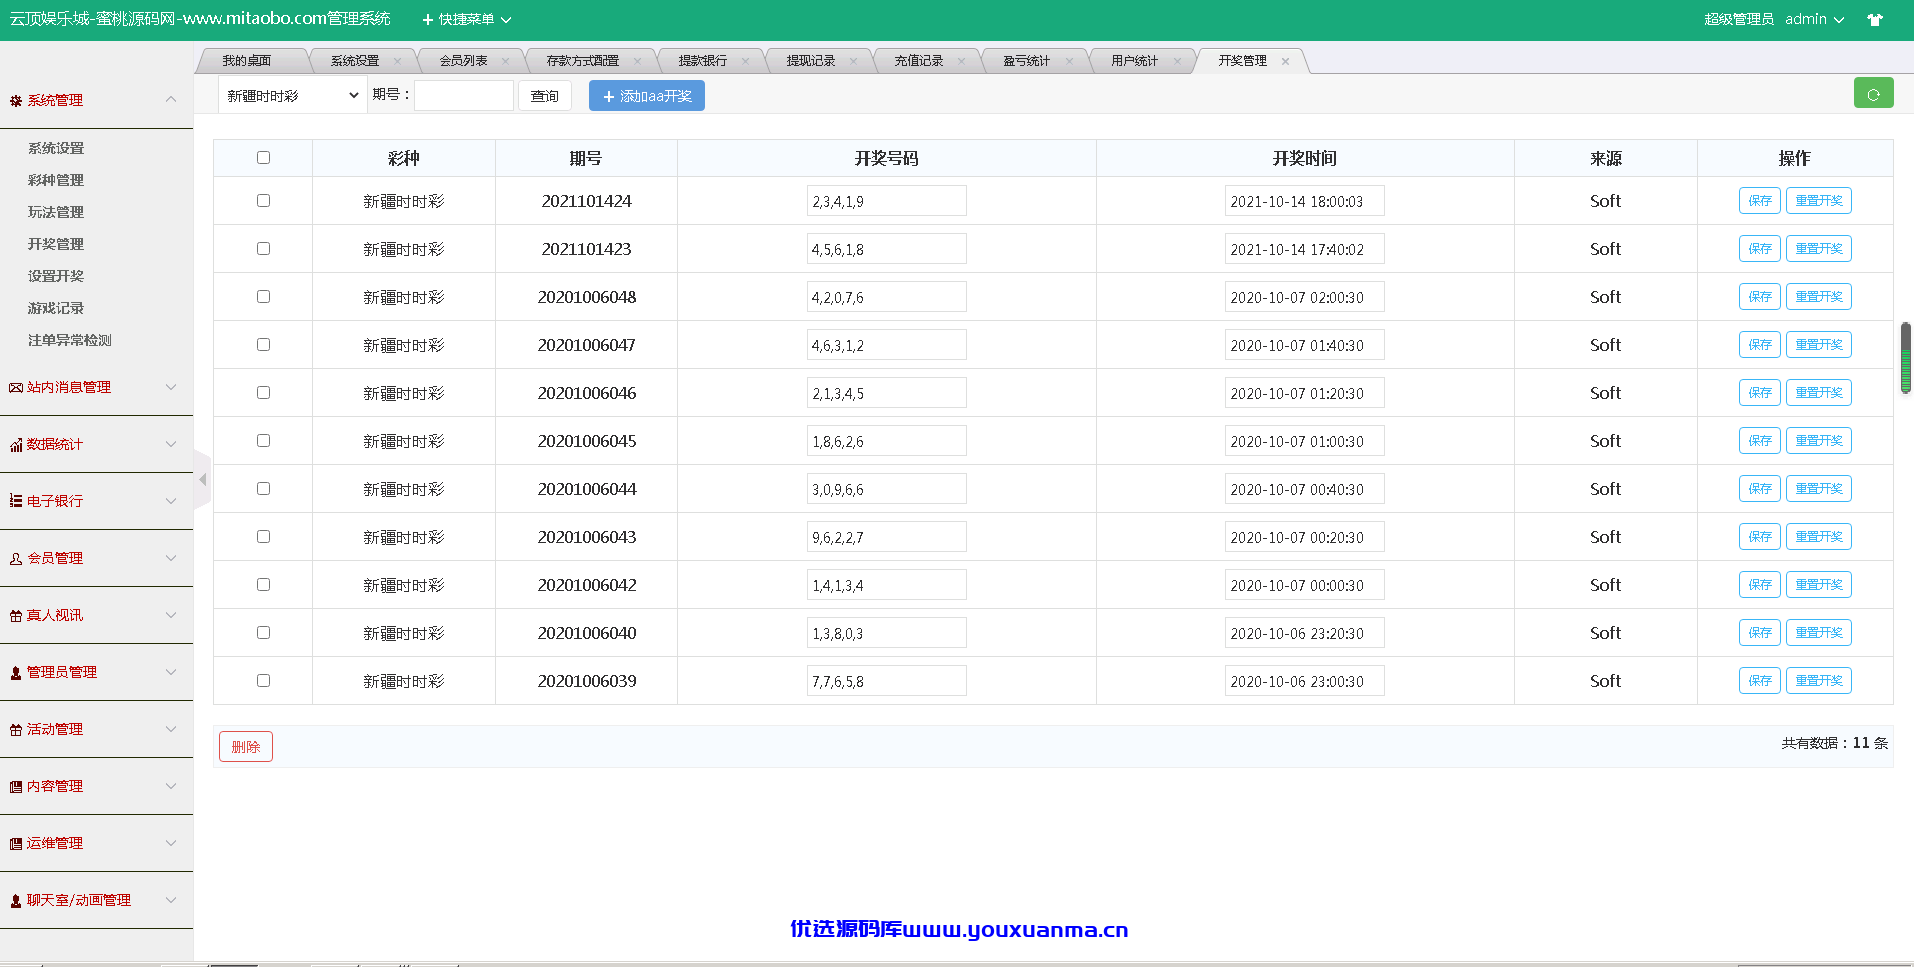Viewport: 1914px width, 967px height.
Task: Click the 管理员管理 person icon
Action: 16,673
